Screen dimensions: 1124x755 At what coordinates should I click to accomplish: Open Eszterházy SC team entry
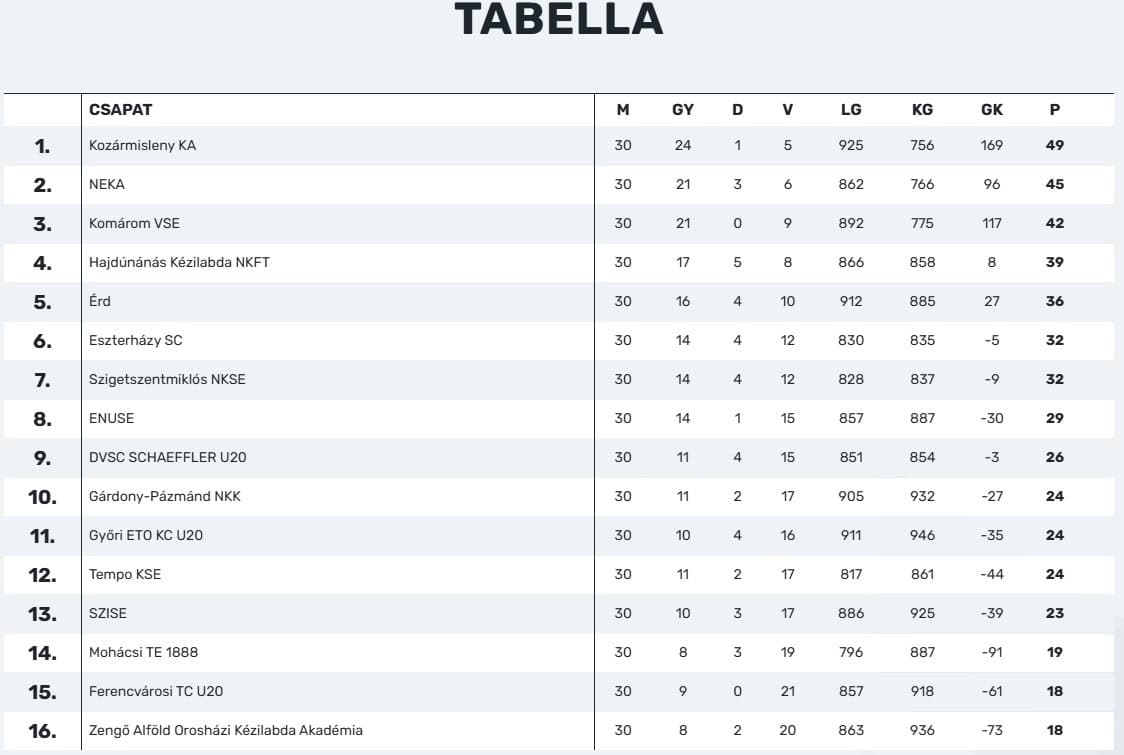pos(135,341)
